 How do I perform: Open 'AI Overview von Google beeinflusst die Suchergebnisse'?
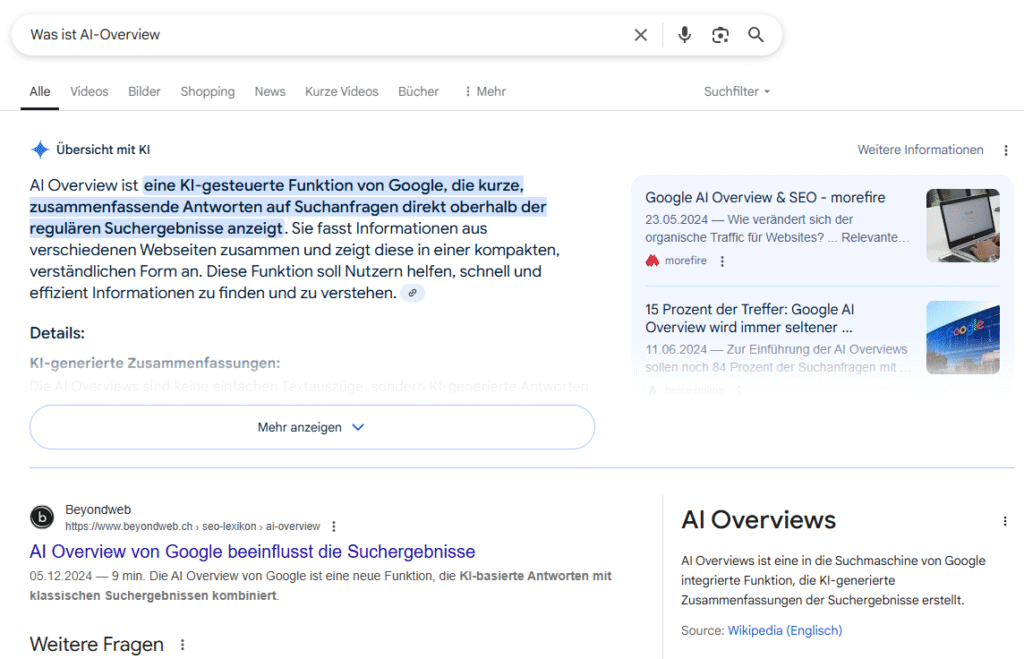point(252,552)
